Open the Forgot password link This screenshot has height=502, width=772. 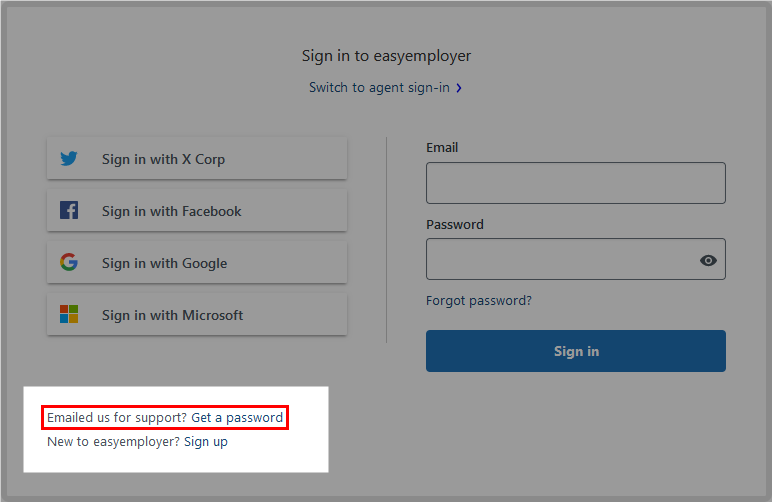[x=479, y=301]
